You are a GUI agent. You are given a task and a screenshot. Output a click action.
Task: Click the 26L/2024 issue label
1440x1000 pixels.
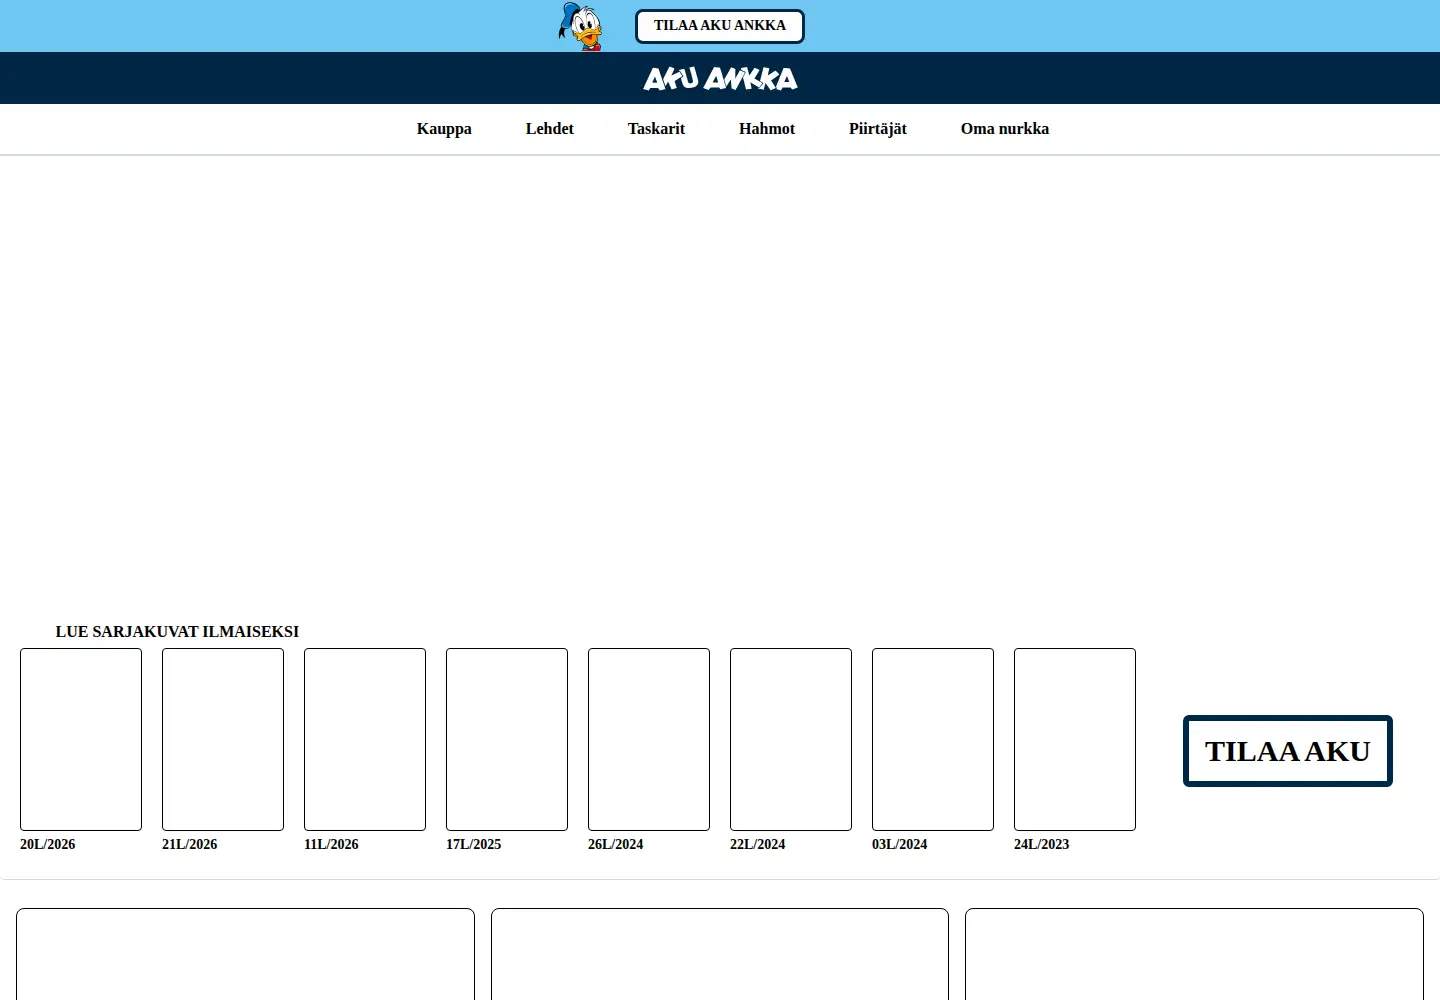coord(616,845)
